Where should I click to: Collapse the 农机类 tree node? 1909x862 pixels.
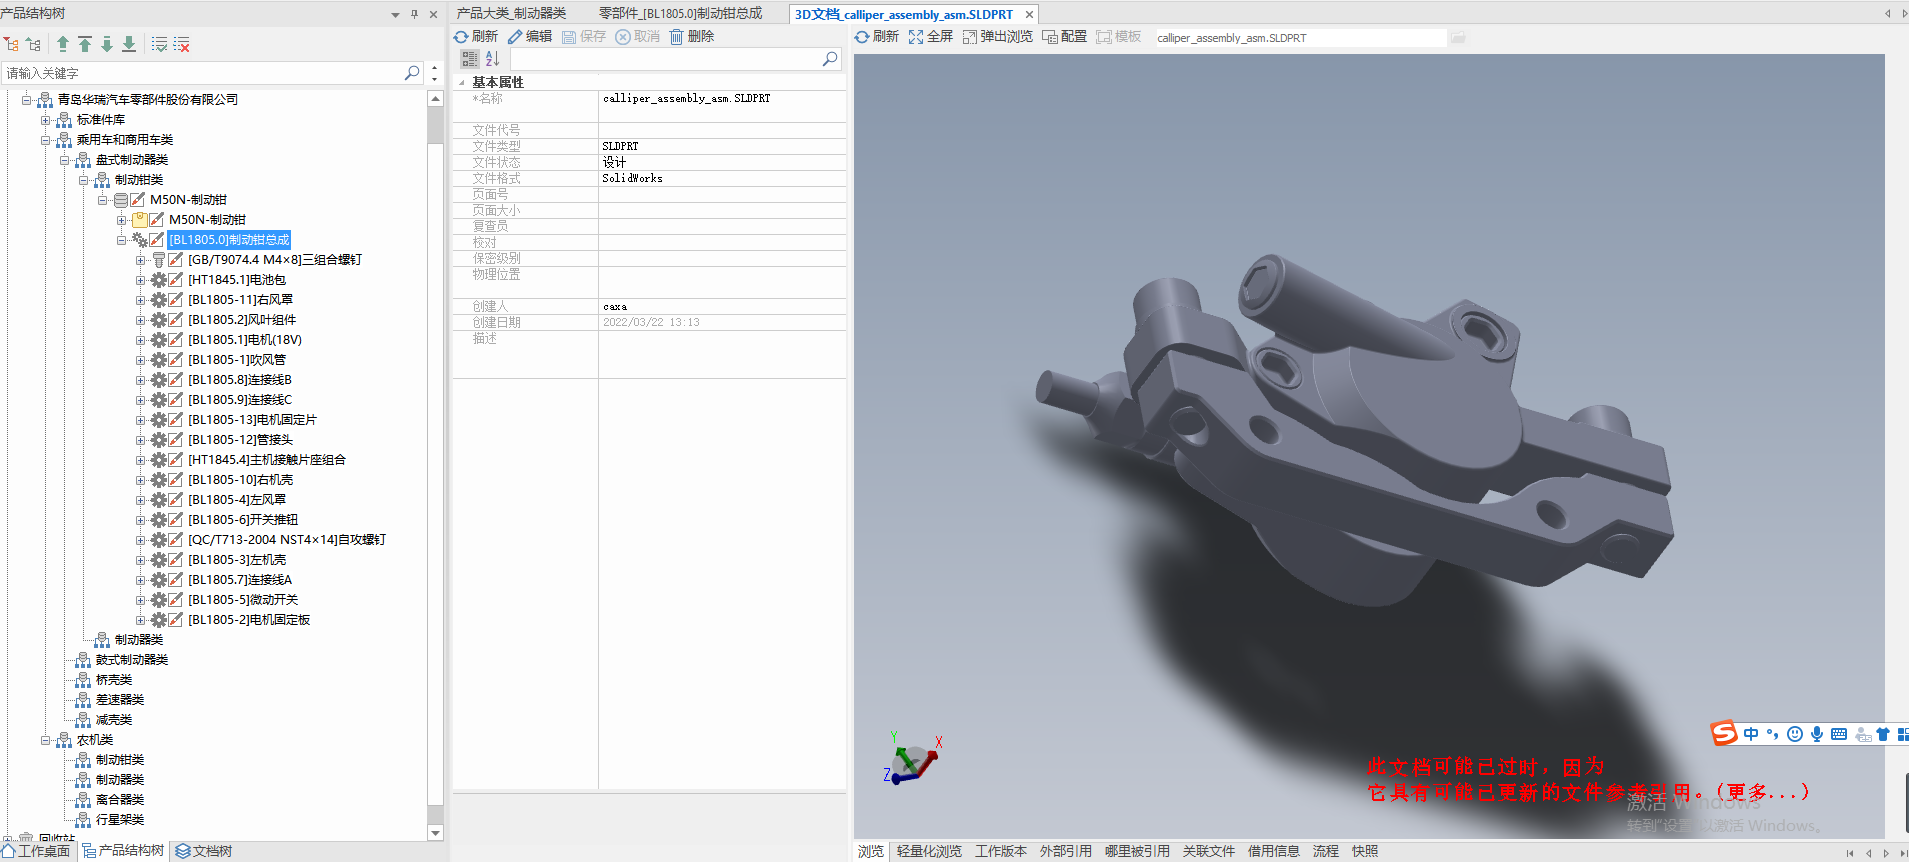click(x=46, y=740)
